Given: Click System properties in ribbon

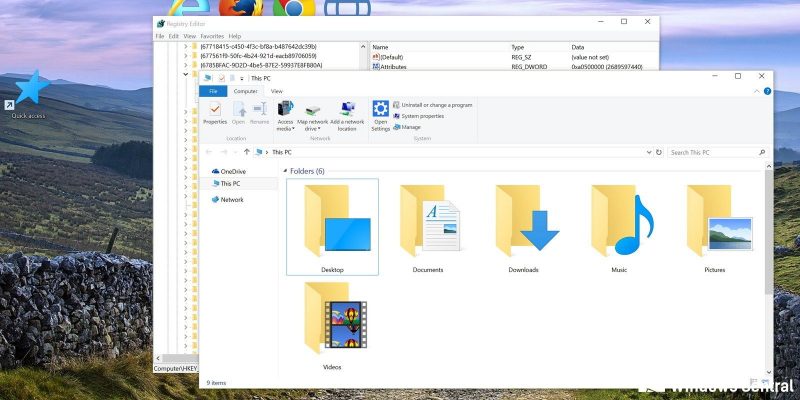Looking at the screenshot, I should click(422, 116).
